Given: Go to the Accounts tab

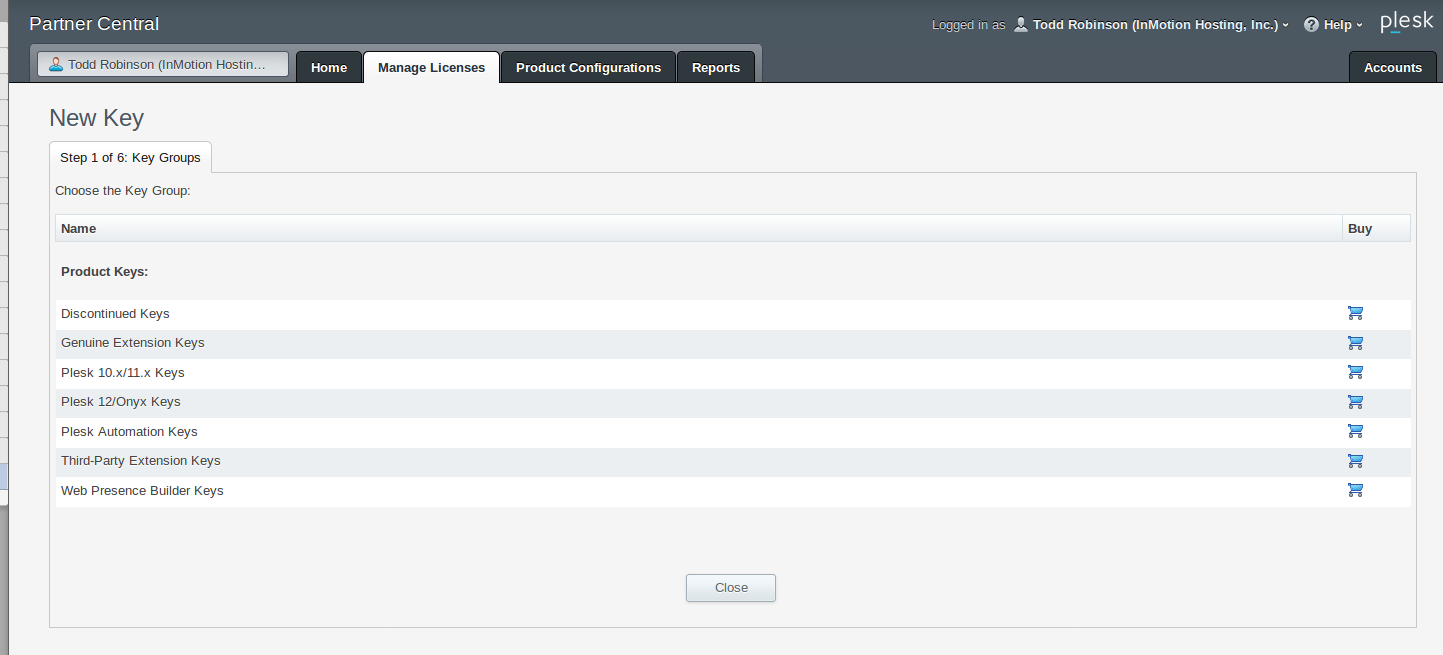Looking at the screenshot, I should point(1392,68).
